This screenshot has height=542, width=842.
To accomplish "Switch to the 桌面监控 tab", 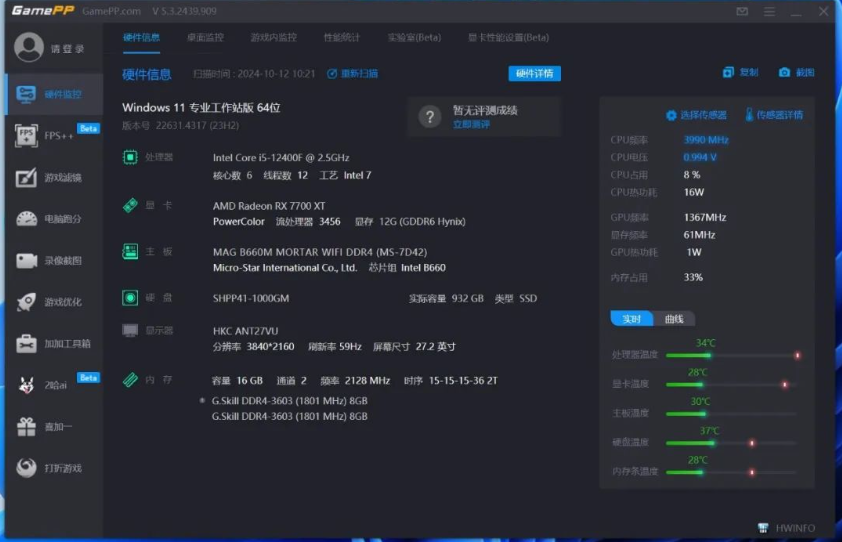I will tap(205, 38).
